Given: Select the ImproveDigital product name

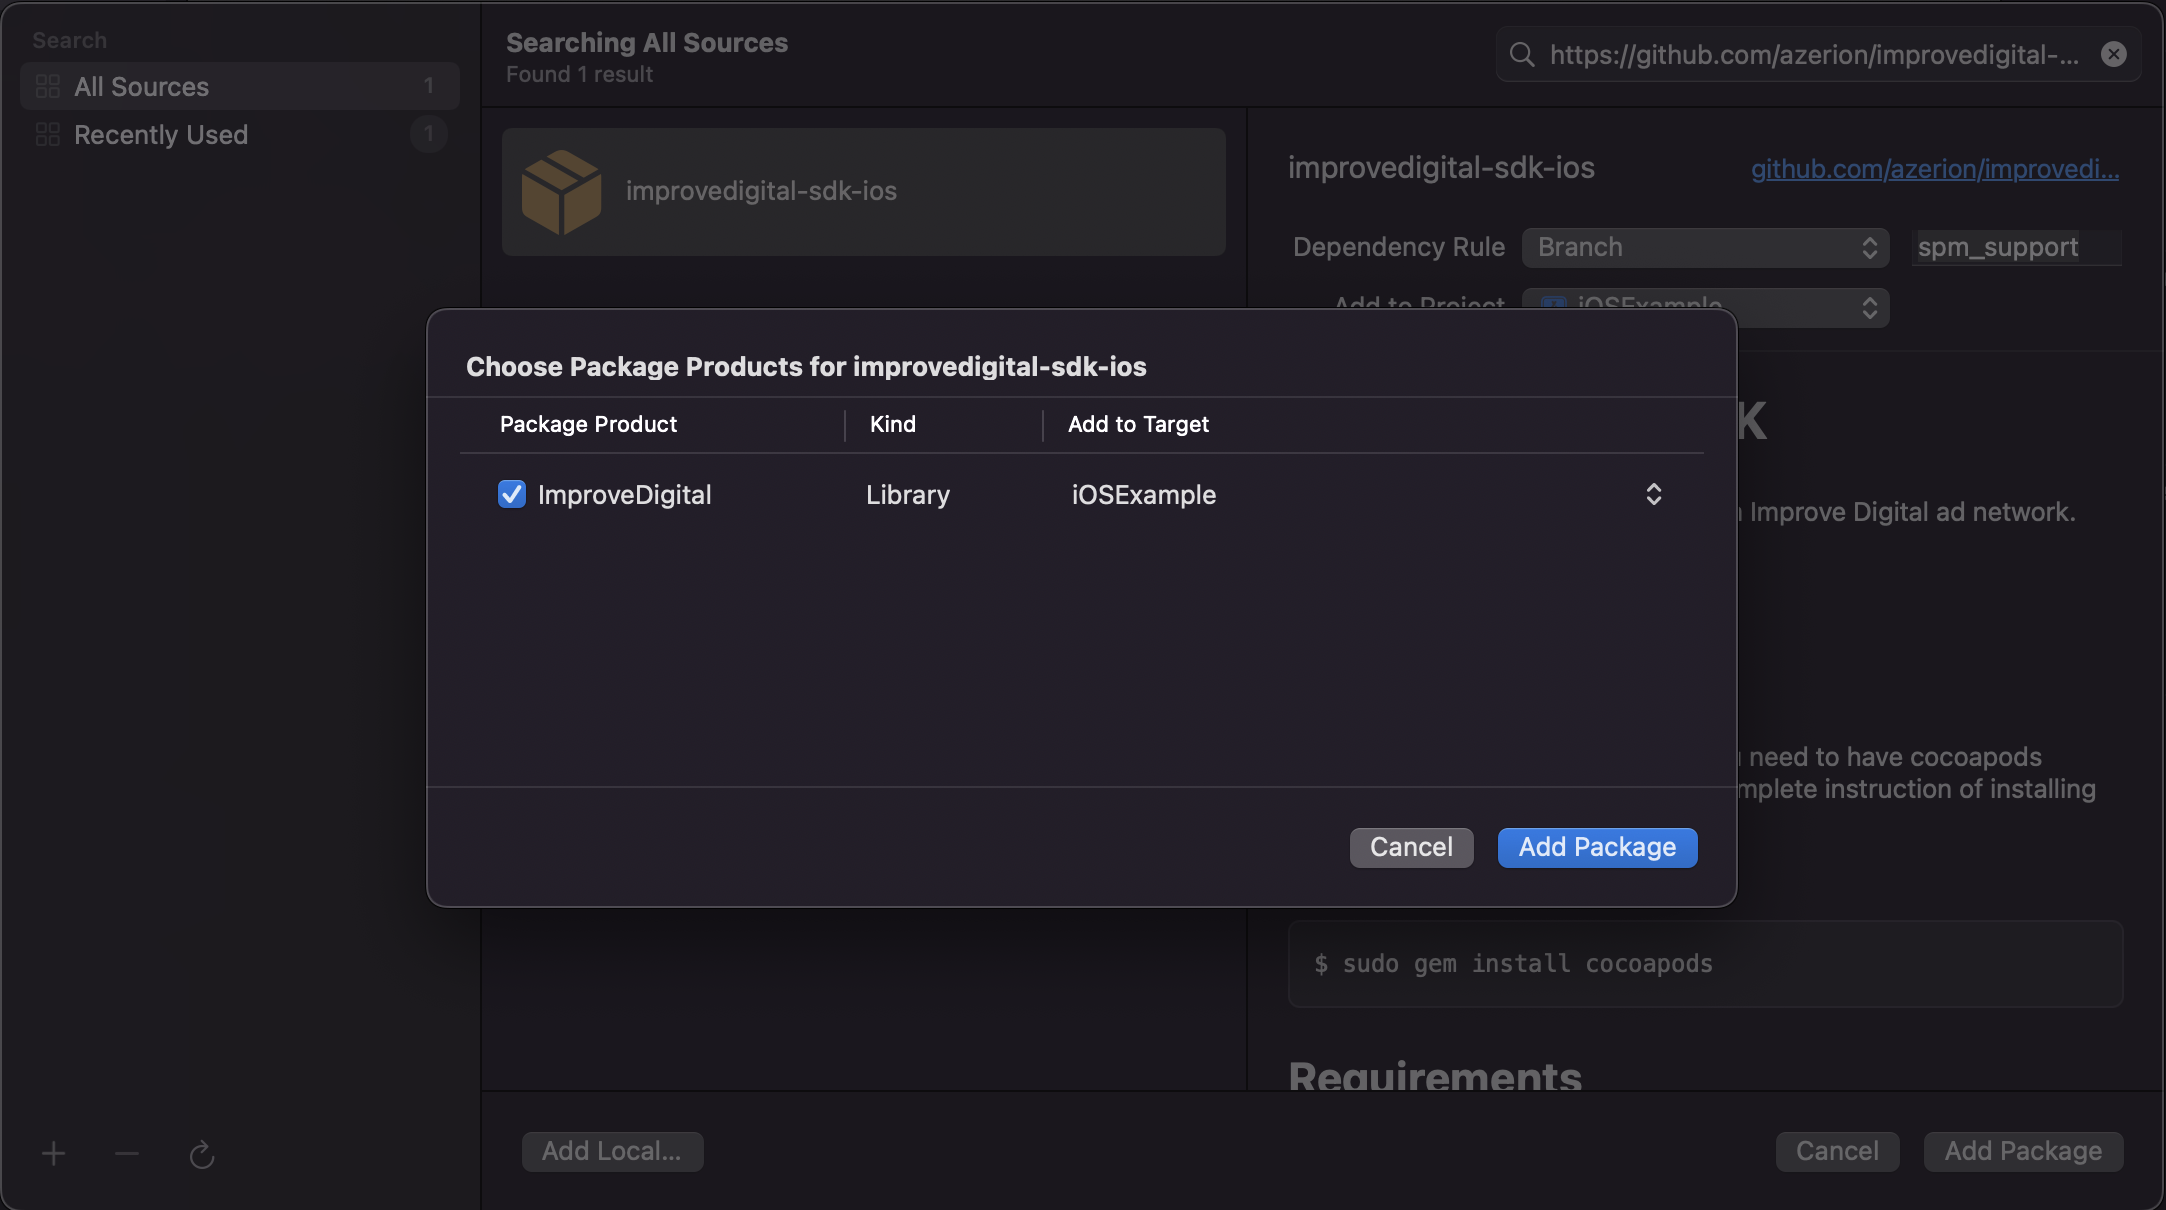Looking at the screenshot, I should pyautogui.click(x=624, y=495).
